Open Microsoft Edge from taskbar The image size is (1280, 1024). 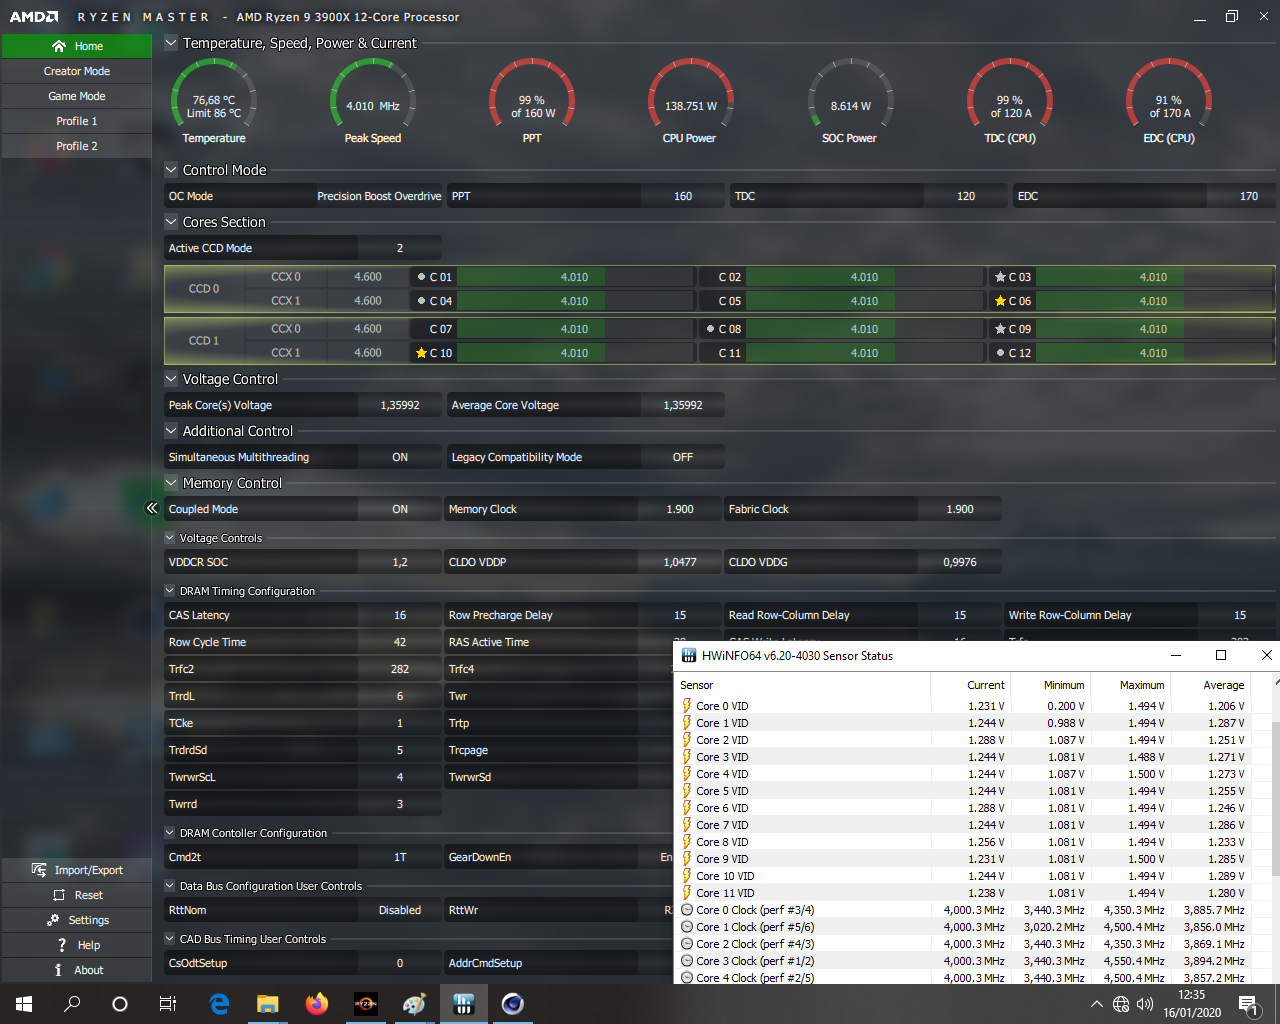pyautogui.click(x=219, y=1004)
